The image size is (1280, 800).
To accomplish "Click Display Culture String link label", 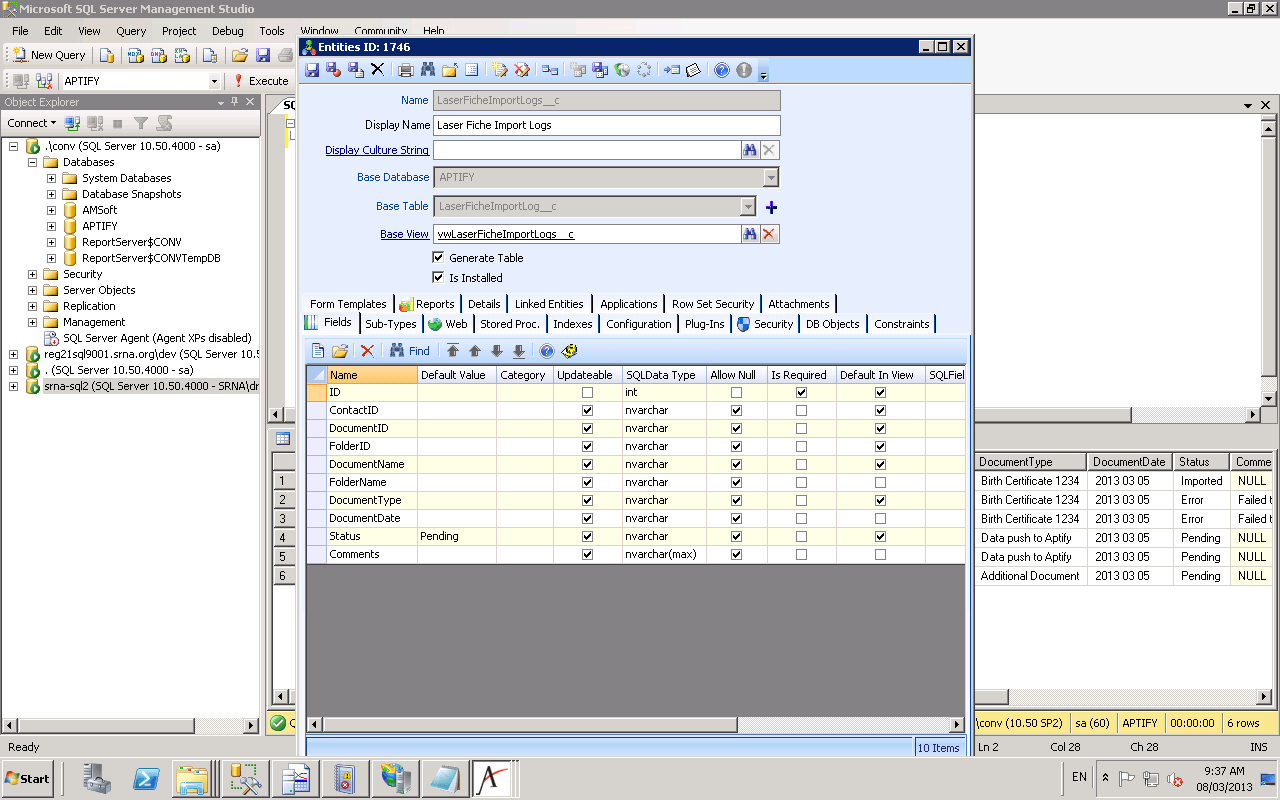I will [377, 150].
